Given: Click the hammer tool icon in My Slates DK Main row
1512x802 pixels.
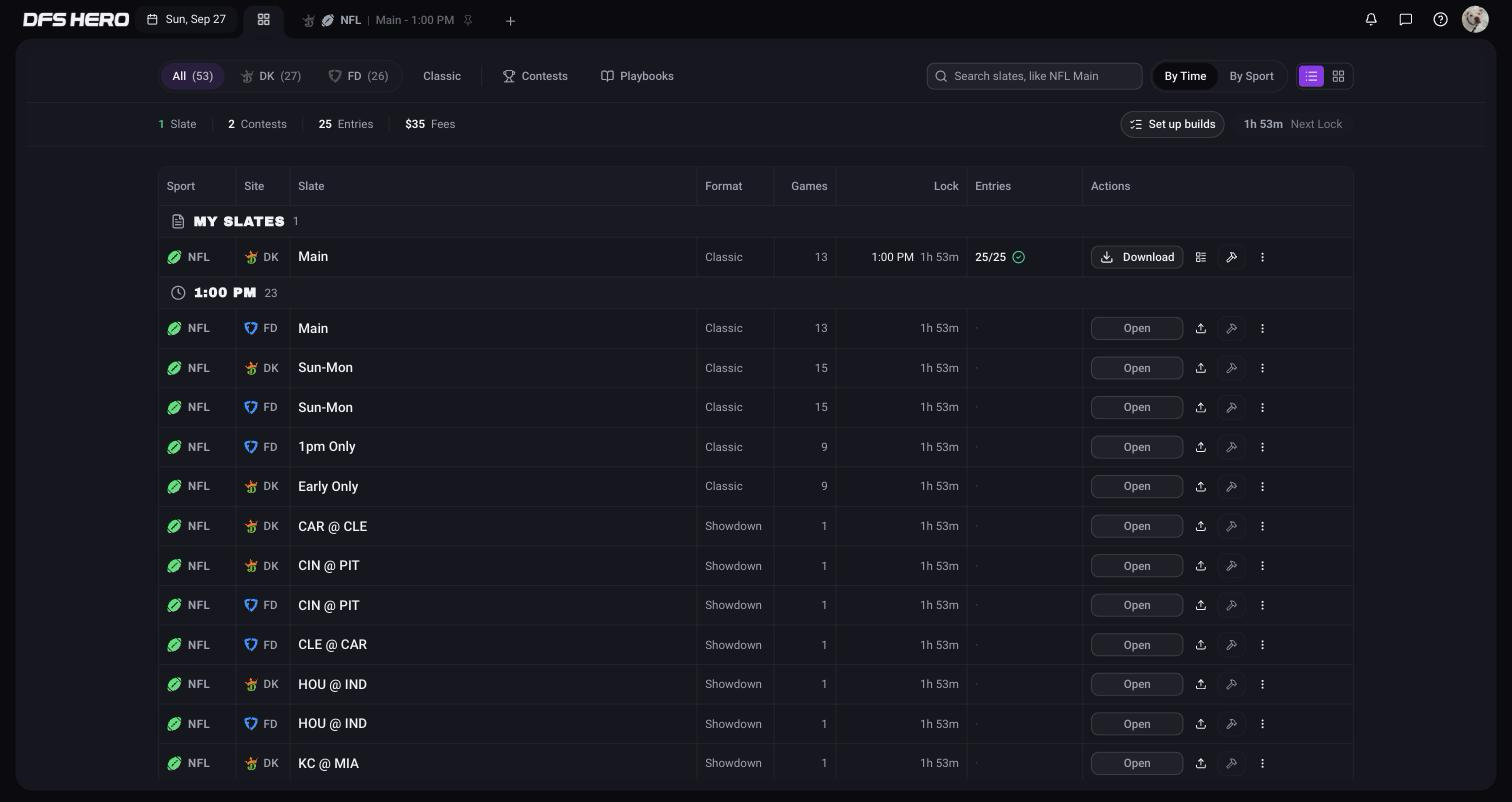Looking at the screenshot, I should pos(1232,257).
